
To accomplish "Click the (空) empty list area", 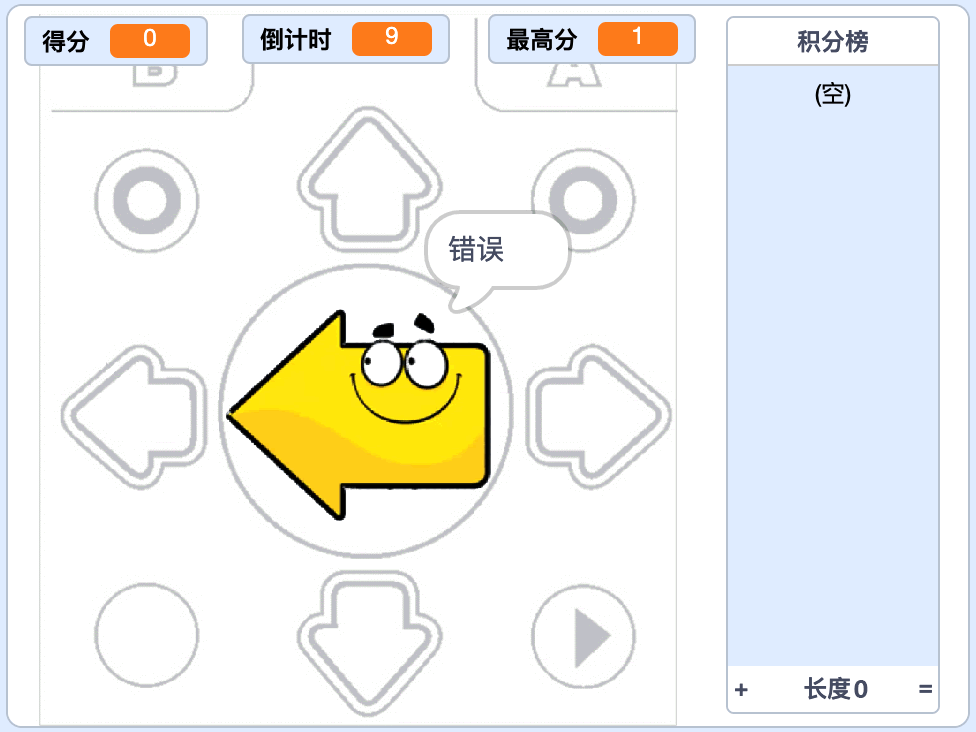I will (833, 365).
